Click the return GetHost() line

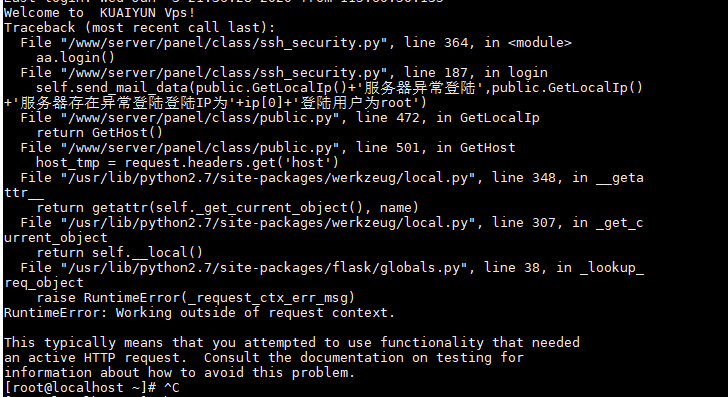coord(99,133)
